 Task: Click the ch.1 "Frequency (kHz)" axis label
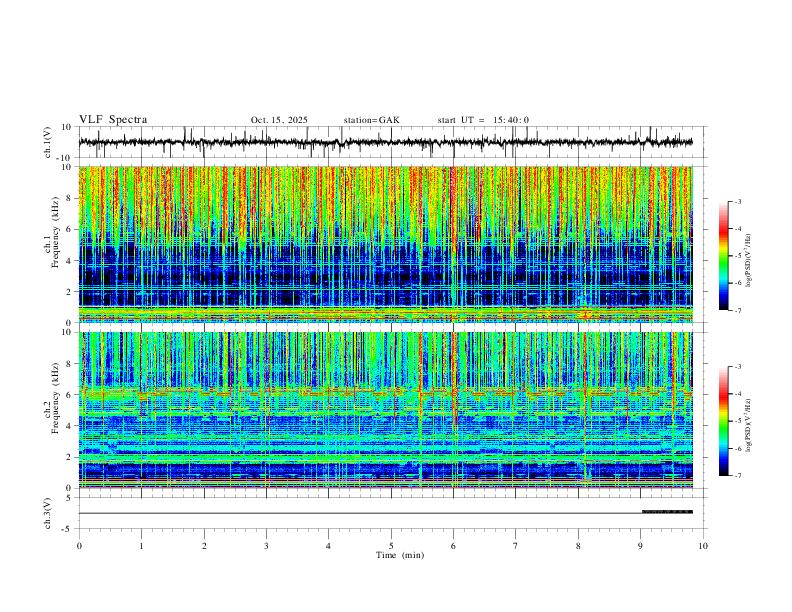click(55, 234)
